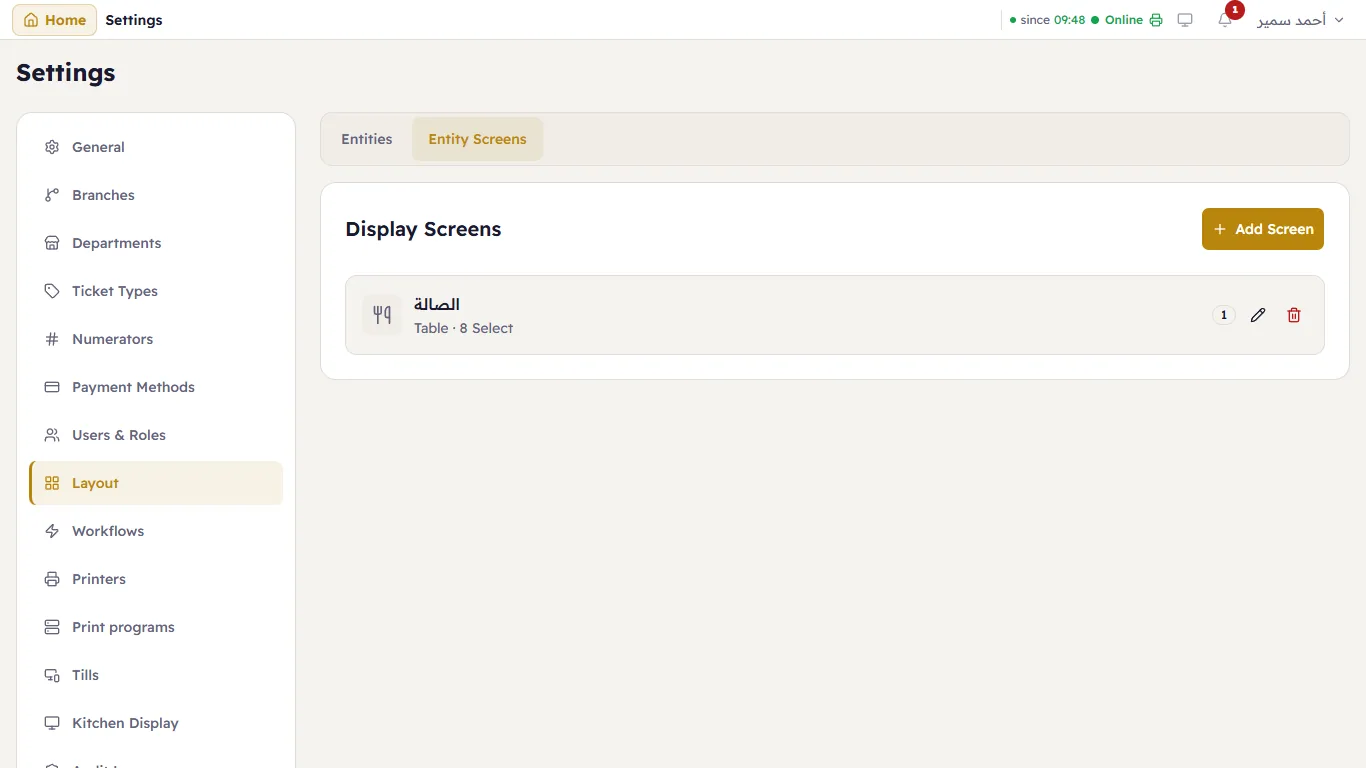Image resolution: width=1366 pixels, height=768 pixels.
Task: Click the count badge on الصالة row
Action: [1224, 315]
